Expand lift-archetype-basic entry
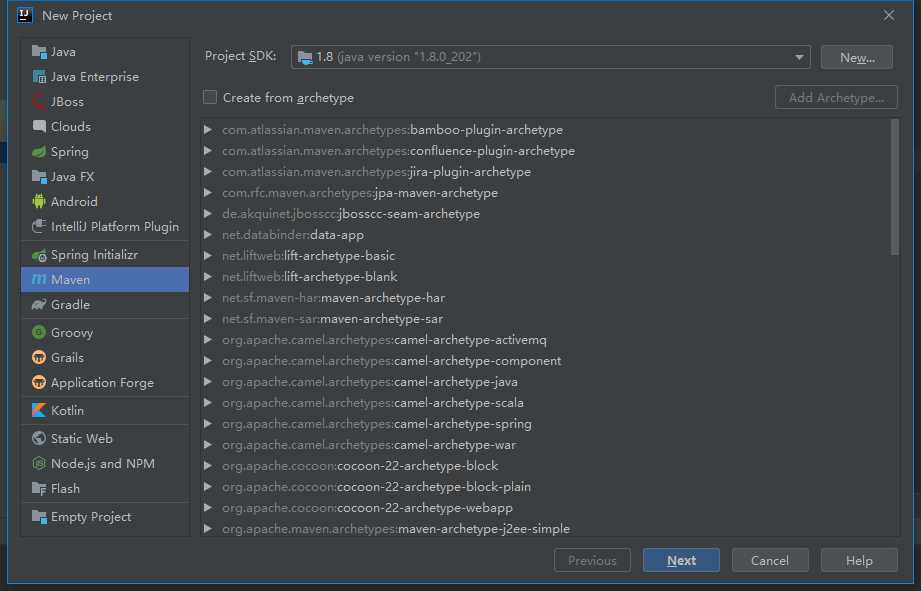Viewport: 921px width, 591px height. pyautogui.click(x=208, y=256)
